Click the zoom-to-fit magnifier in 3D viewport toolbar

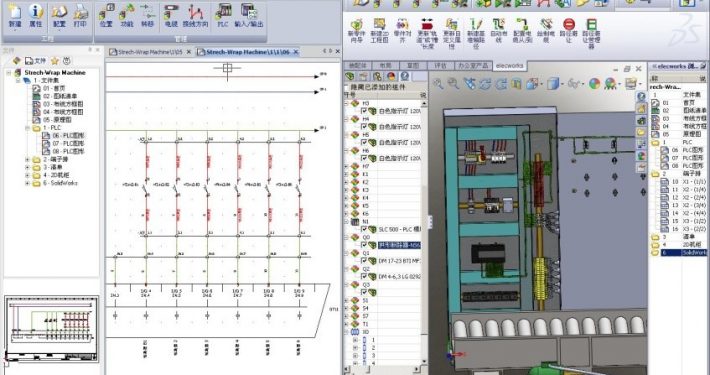coord(438,83)
